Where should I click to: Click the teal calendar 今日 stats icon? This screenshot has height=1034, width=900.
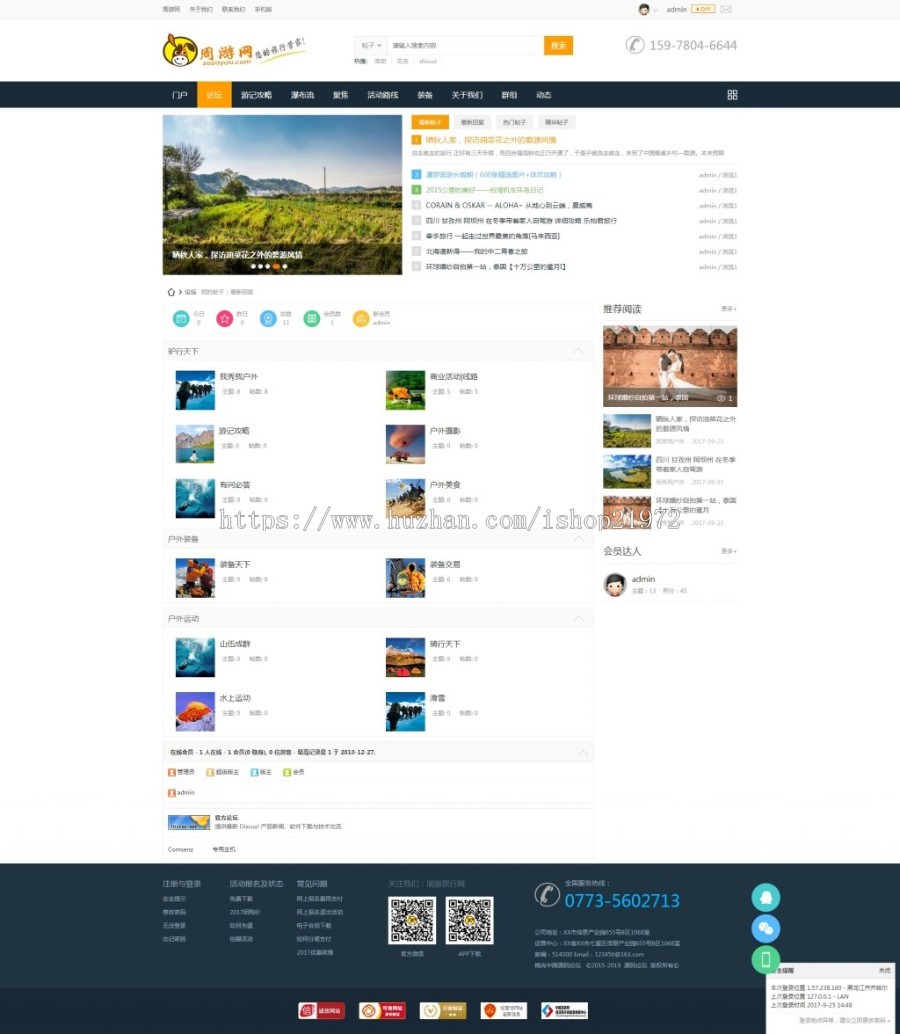tap(181, 319)
